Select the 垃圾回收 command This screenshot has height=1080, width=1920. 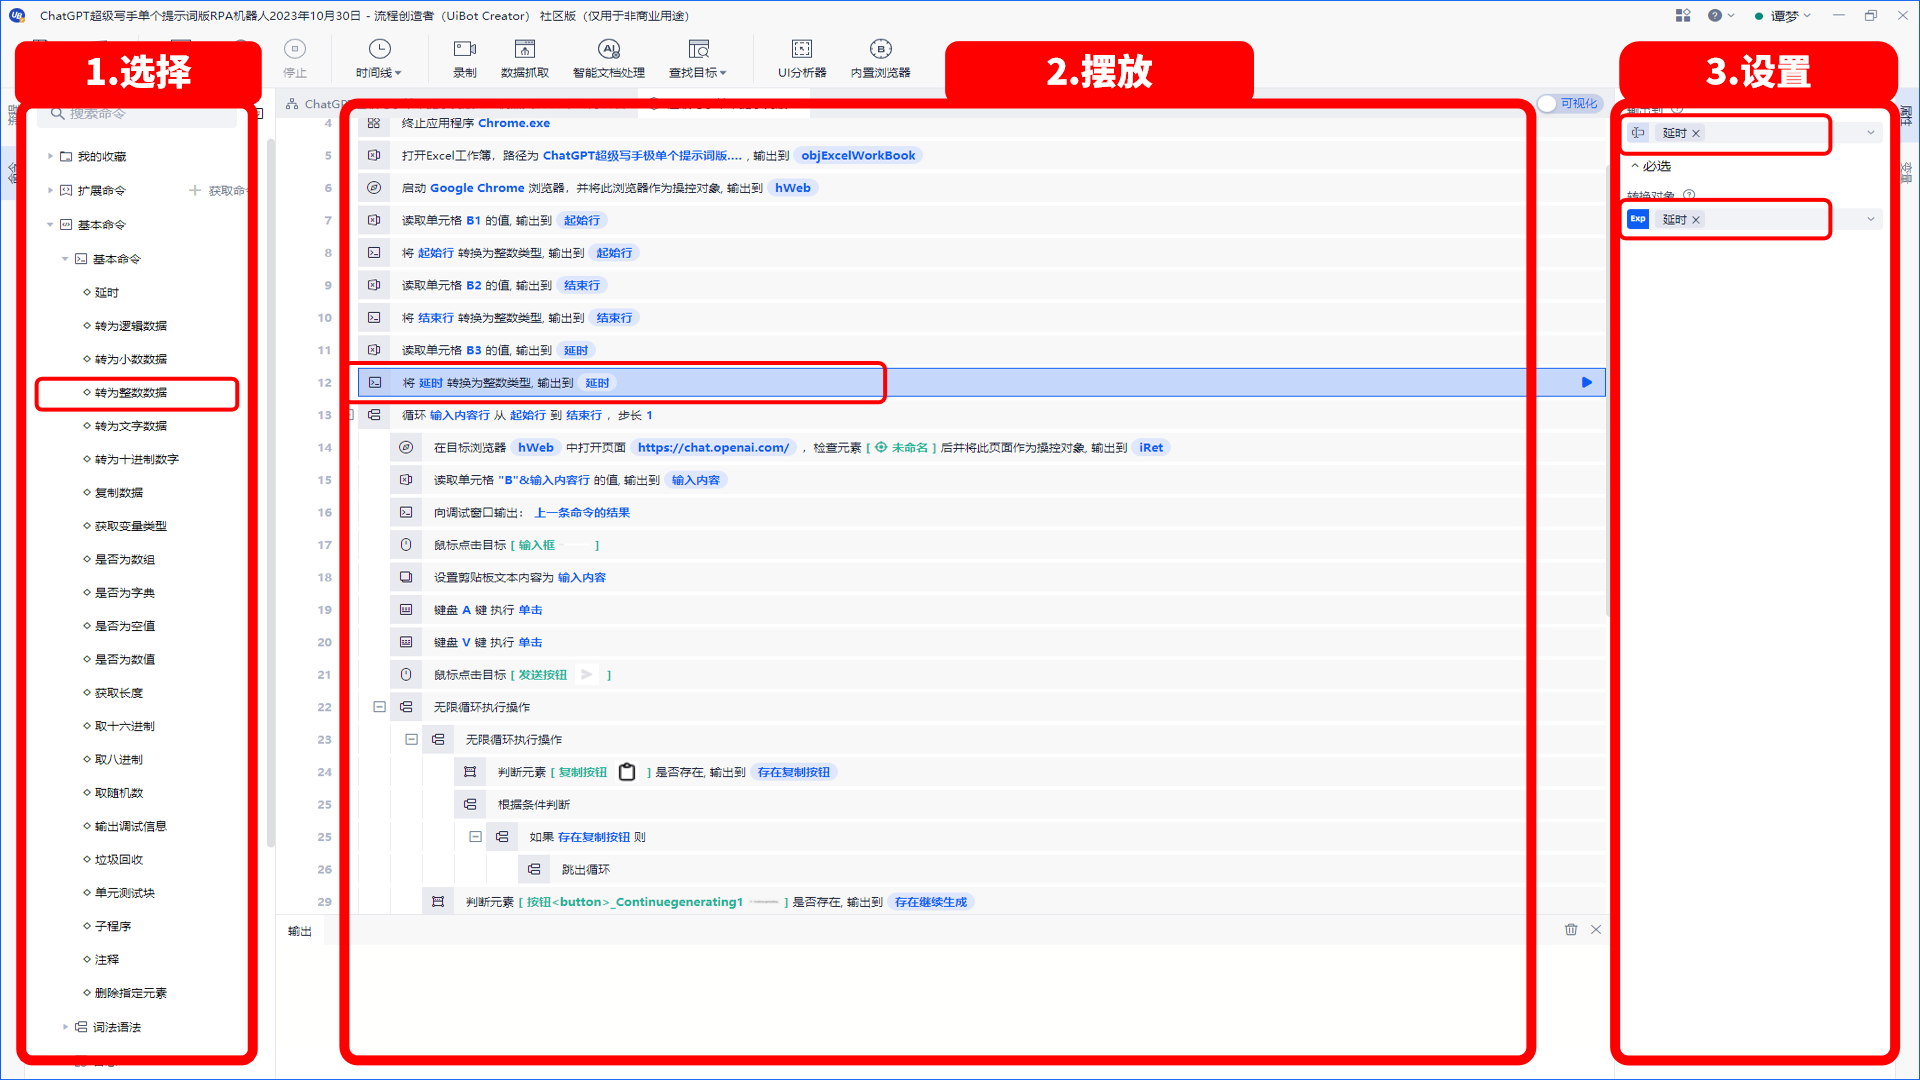[119, 859]
